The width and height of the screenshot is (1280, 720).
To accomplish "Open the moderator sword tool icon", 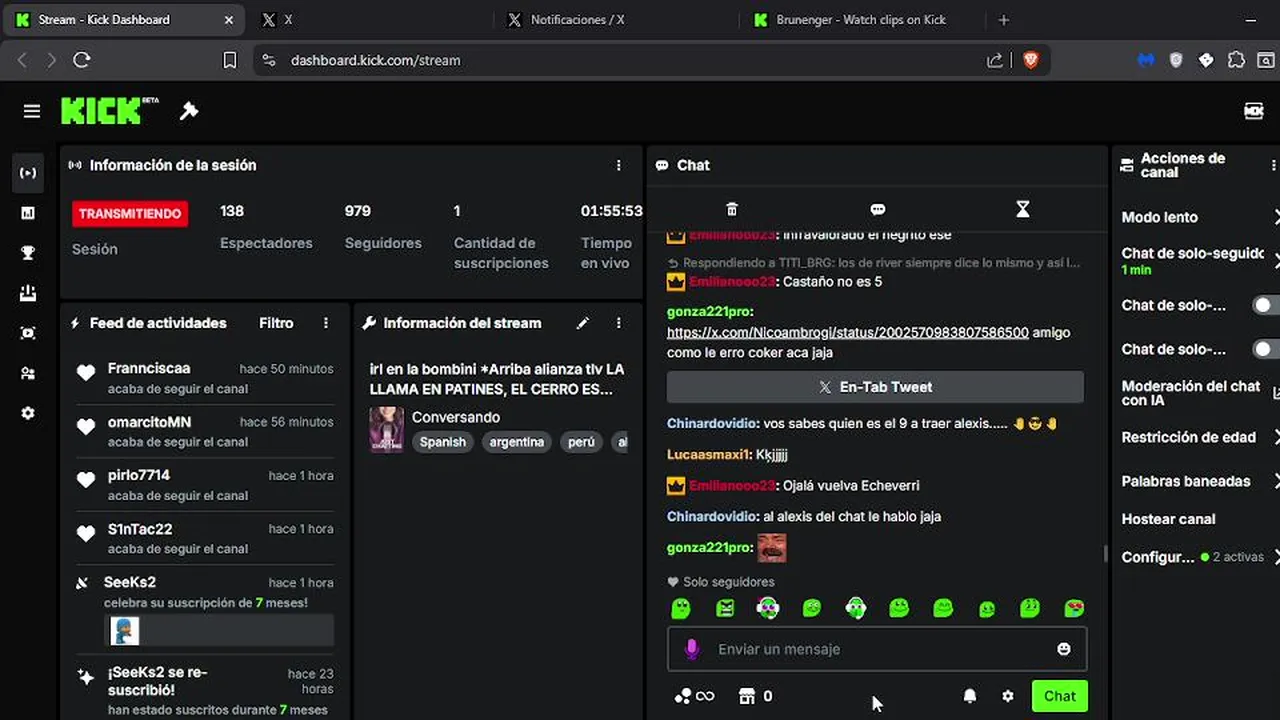I will pyautogui.click(x=189, y=111).
